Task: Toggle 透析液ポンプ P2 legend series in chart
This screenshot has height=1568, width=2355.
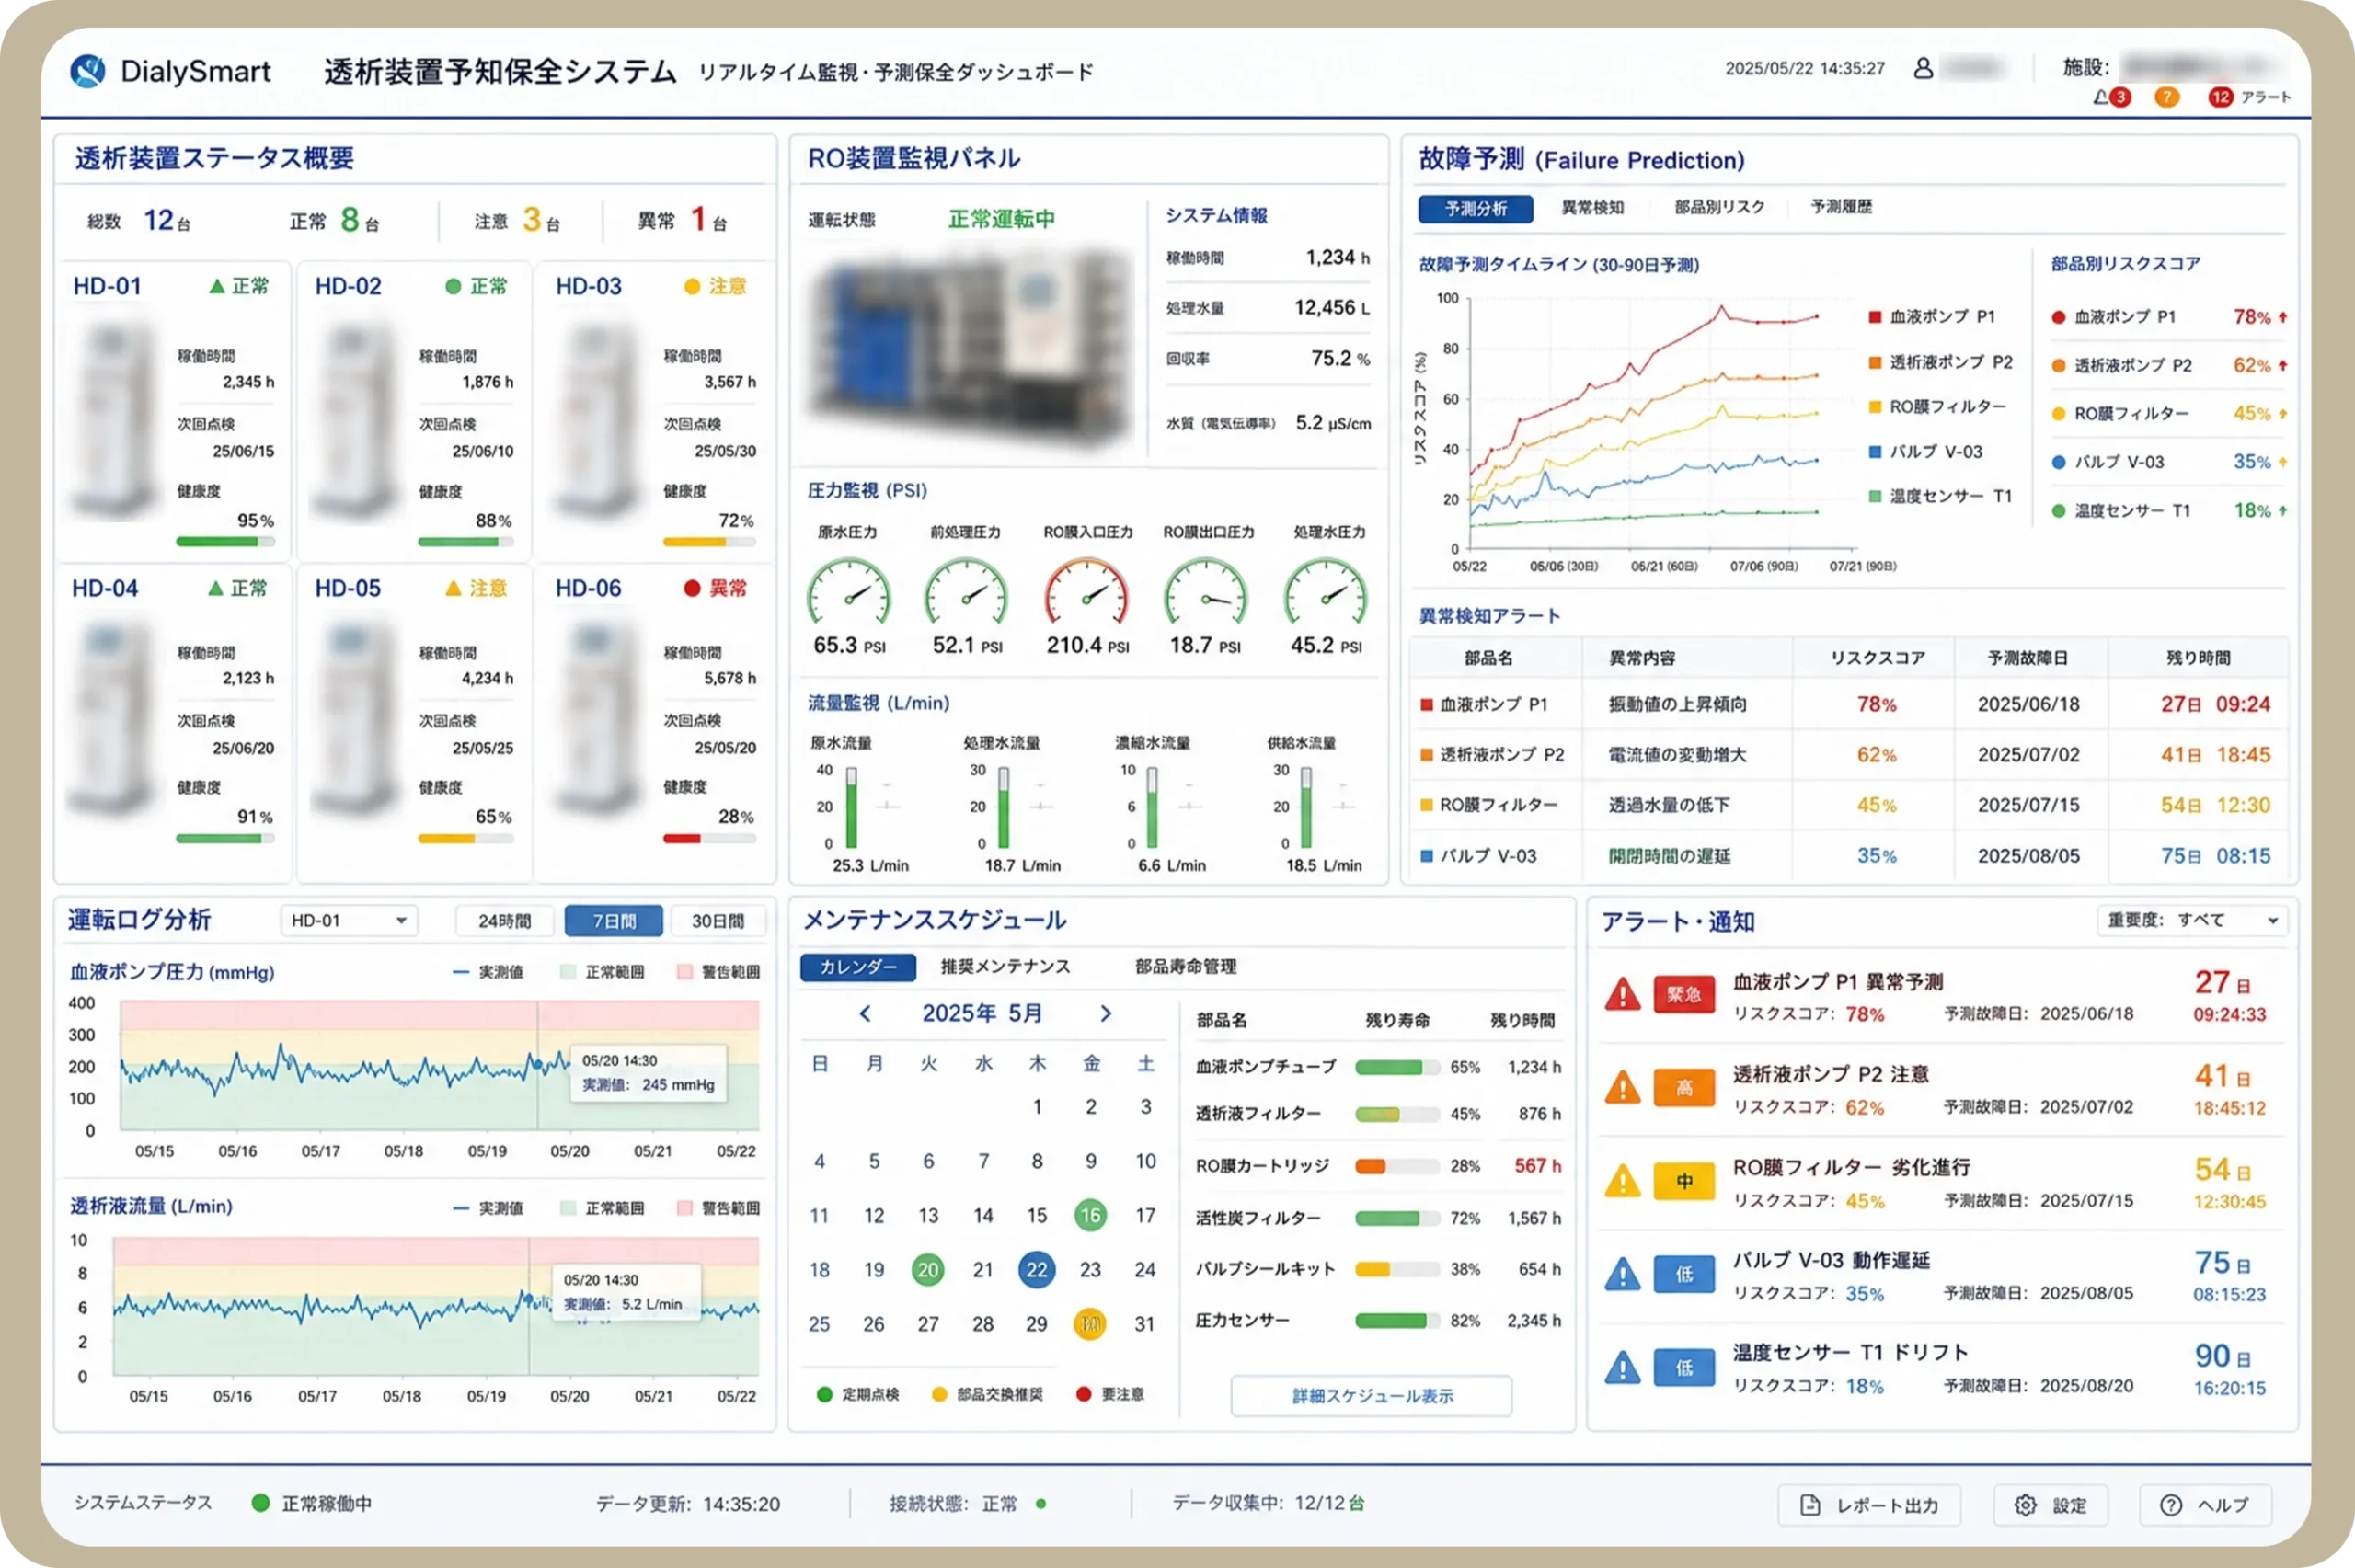Action: (x=1940, y=362)
